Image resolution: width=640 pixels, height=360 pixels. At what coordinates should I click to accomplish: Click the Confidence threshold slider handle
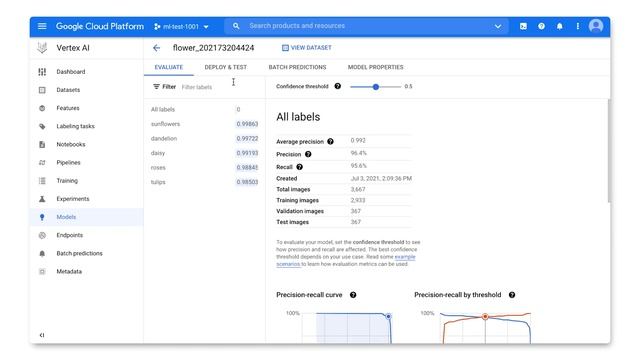click(376, 87)
